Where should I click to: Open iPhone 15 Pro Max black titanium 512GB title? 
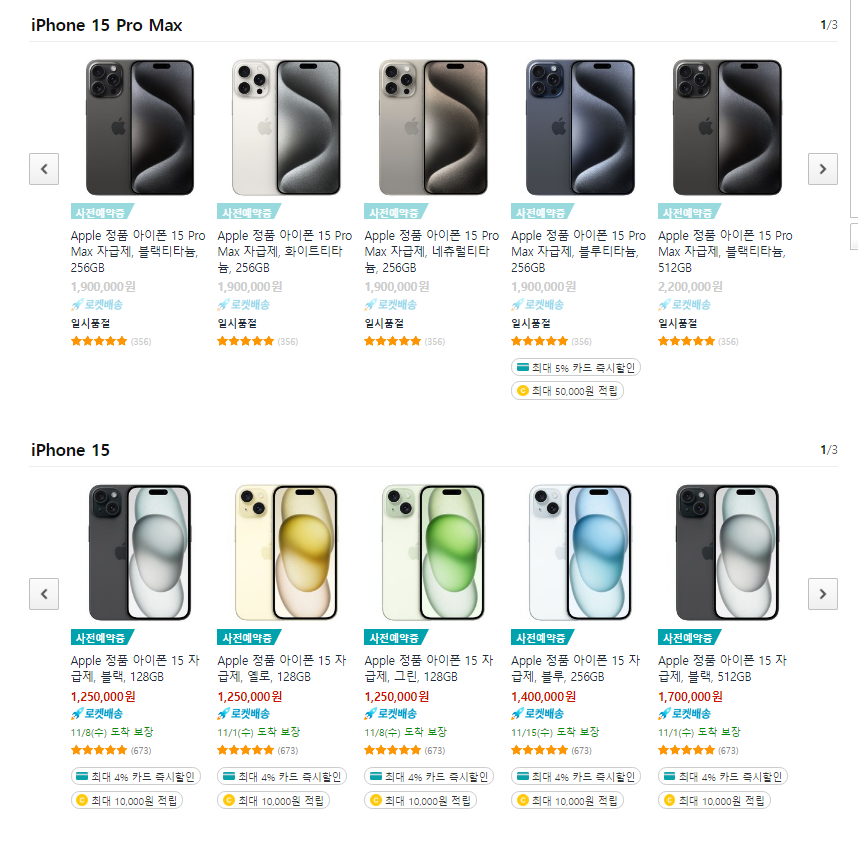(x=725, y=251)
